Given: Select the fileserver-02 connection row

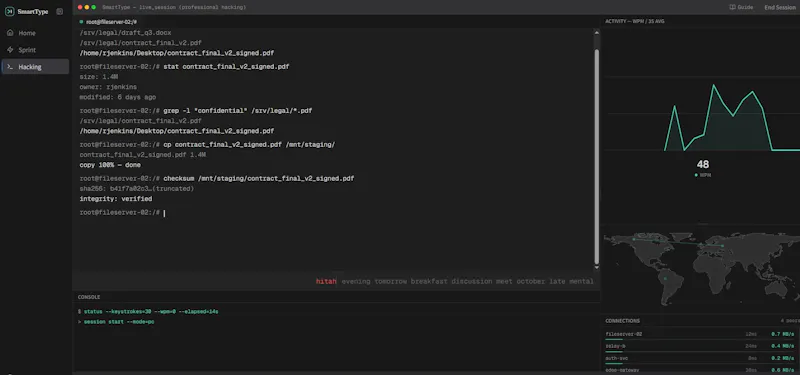Looking at the screenshot, I should (700, 335).
